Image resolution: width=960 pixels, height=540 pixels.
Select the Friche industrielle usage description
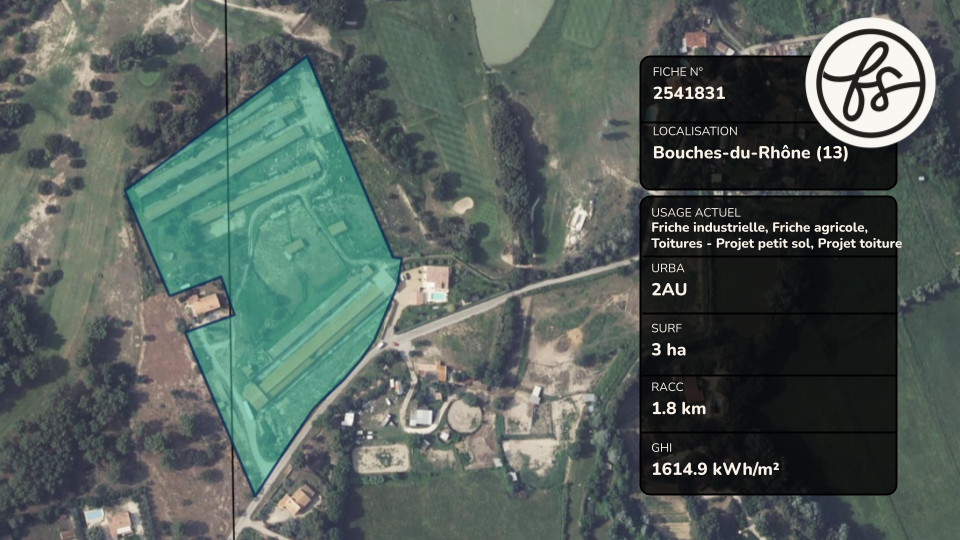[776, 236]
